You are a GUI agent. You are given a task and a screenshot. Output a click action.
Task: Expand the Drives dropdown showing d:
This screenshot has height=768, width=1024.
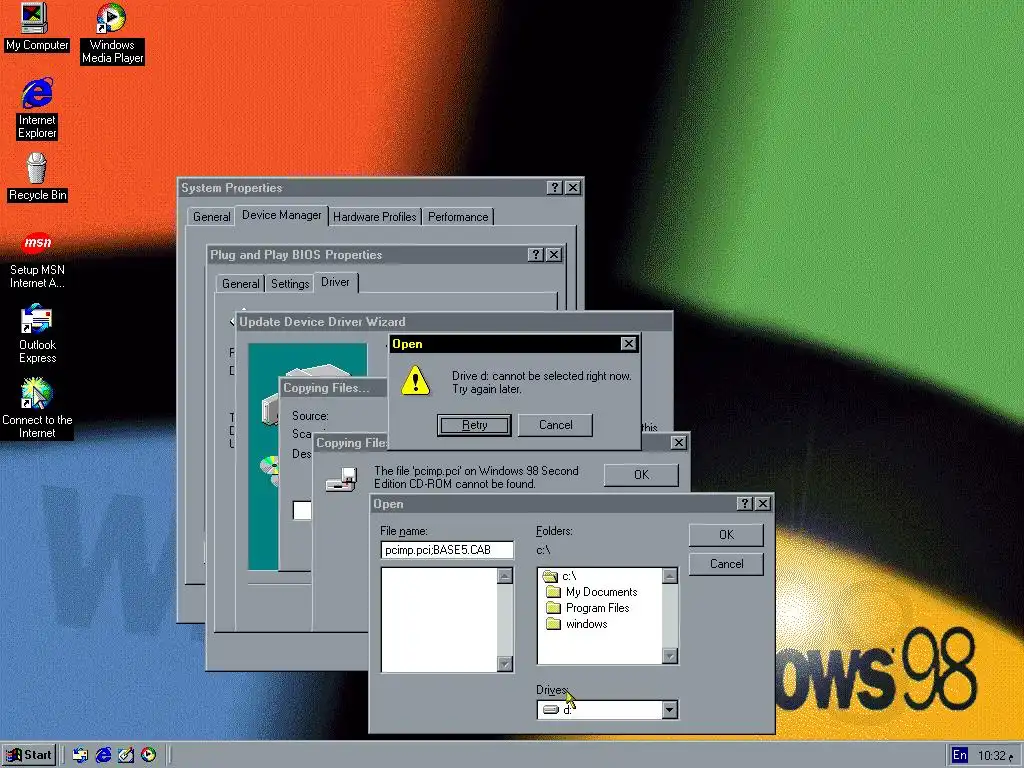pos(669,710)
